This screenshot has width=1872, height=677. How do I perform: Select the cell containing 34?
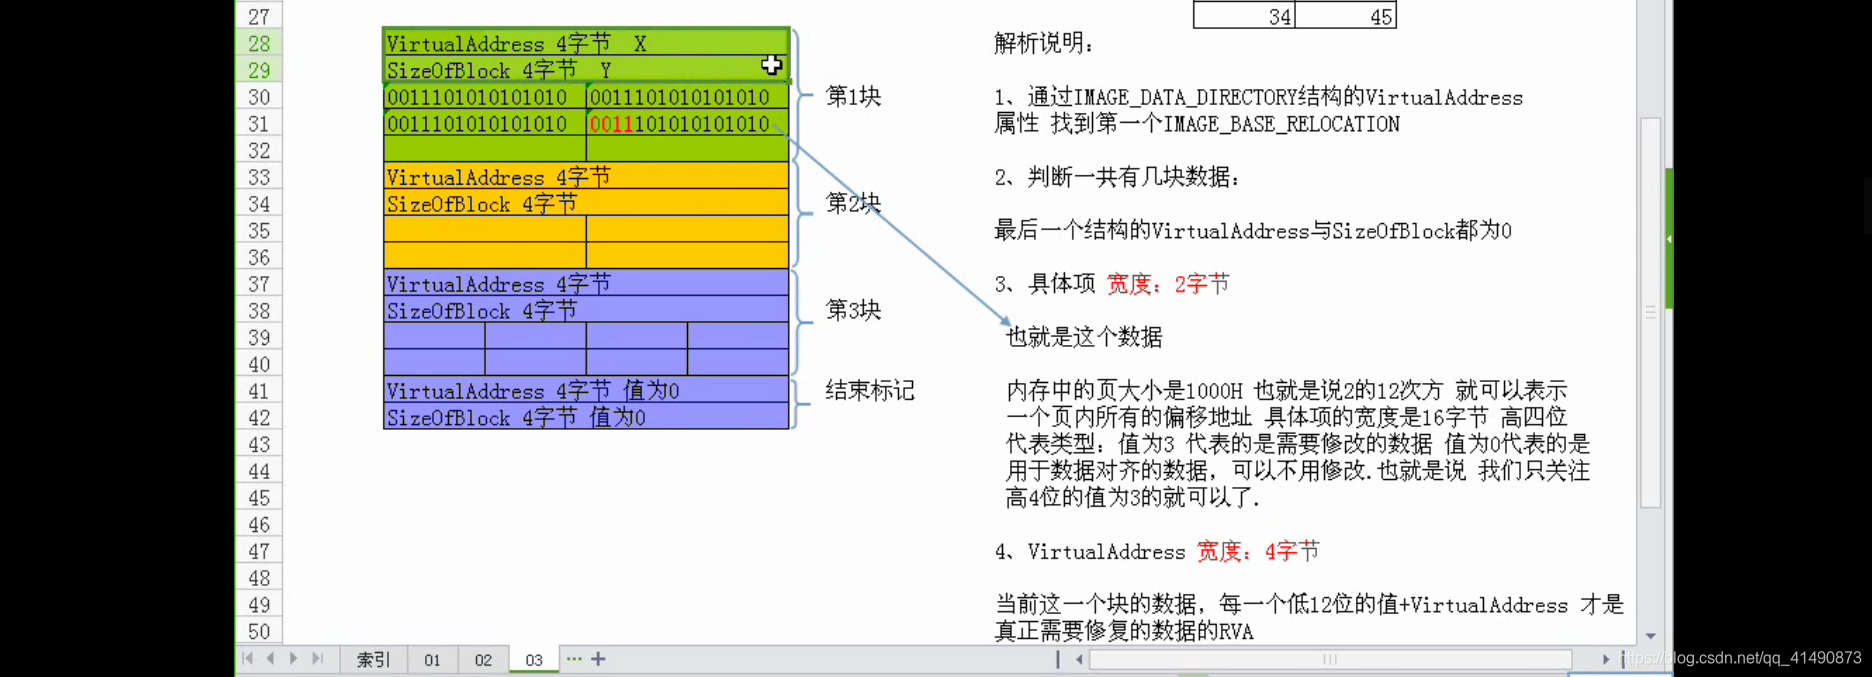(x=1244, y=16)
